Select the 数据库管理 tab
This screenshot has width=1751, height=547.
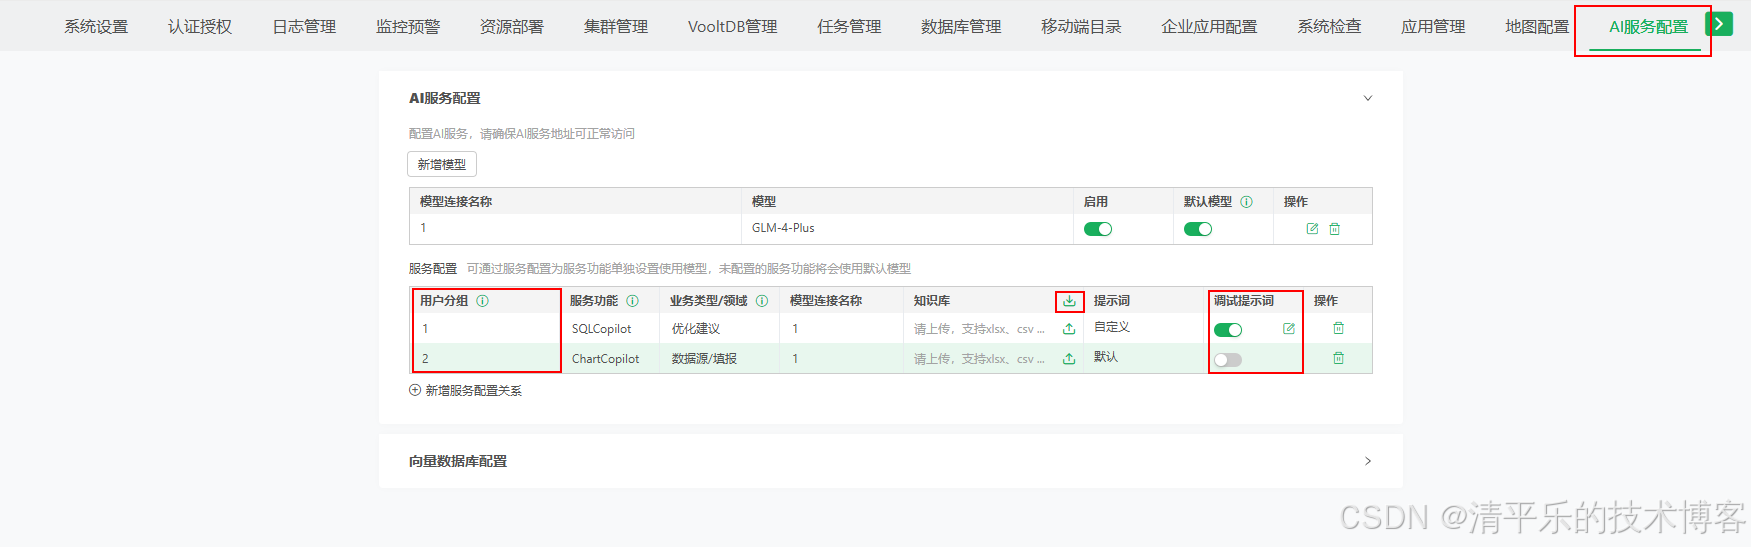click(961, 27)
